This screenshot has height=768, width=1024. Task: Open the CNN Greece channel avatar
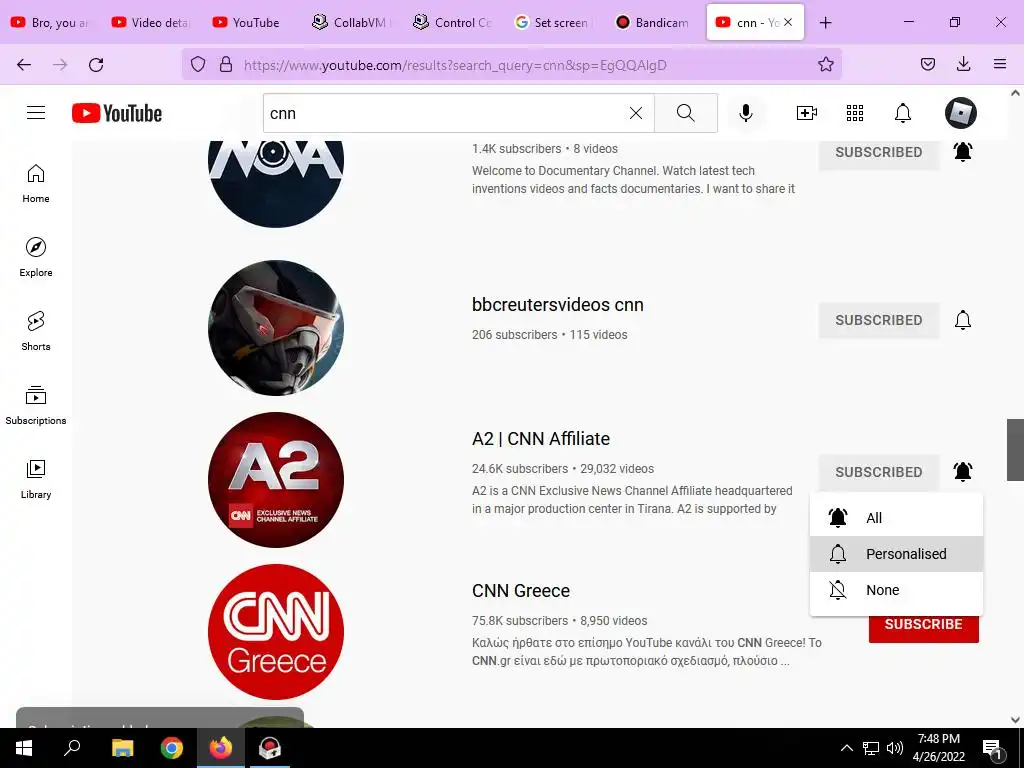276,632
